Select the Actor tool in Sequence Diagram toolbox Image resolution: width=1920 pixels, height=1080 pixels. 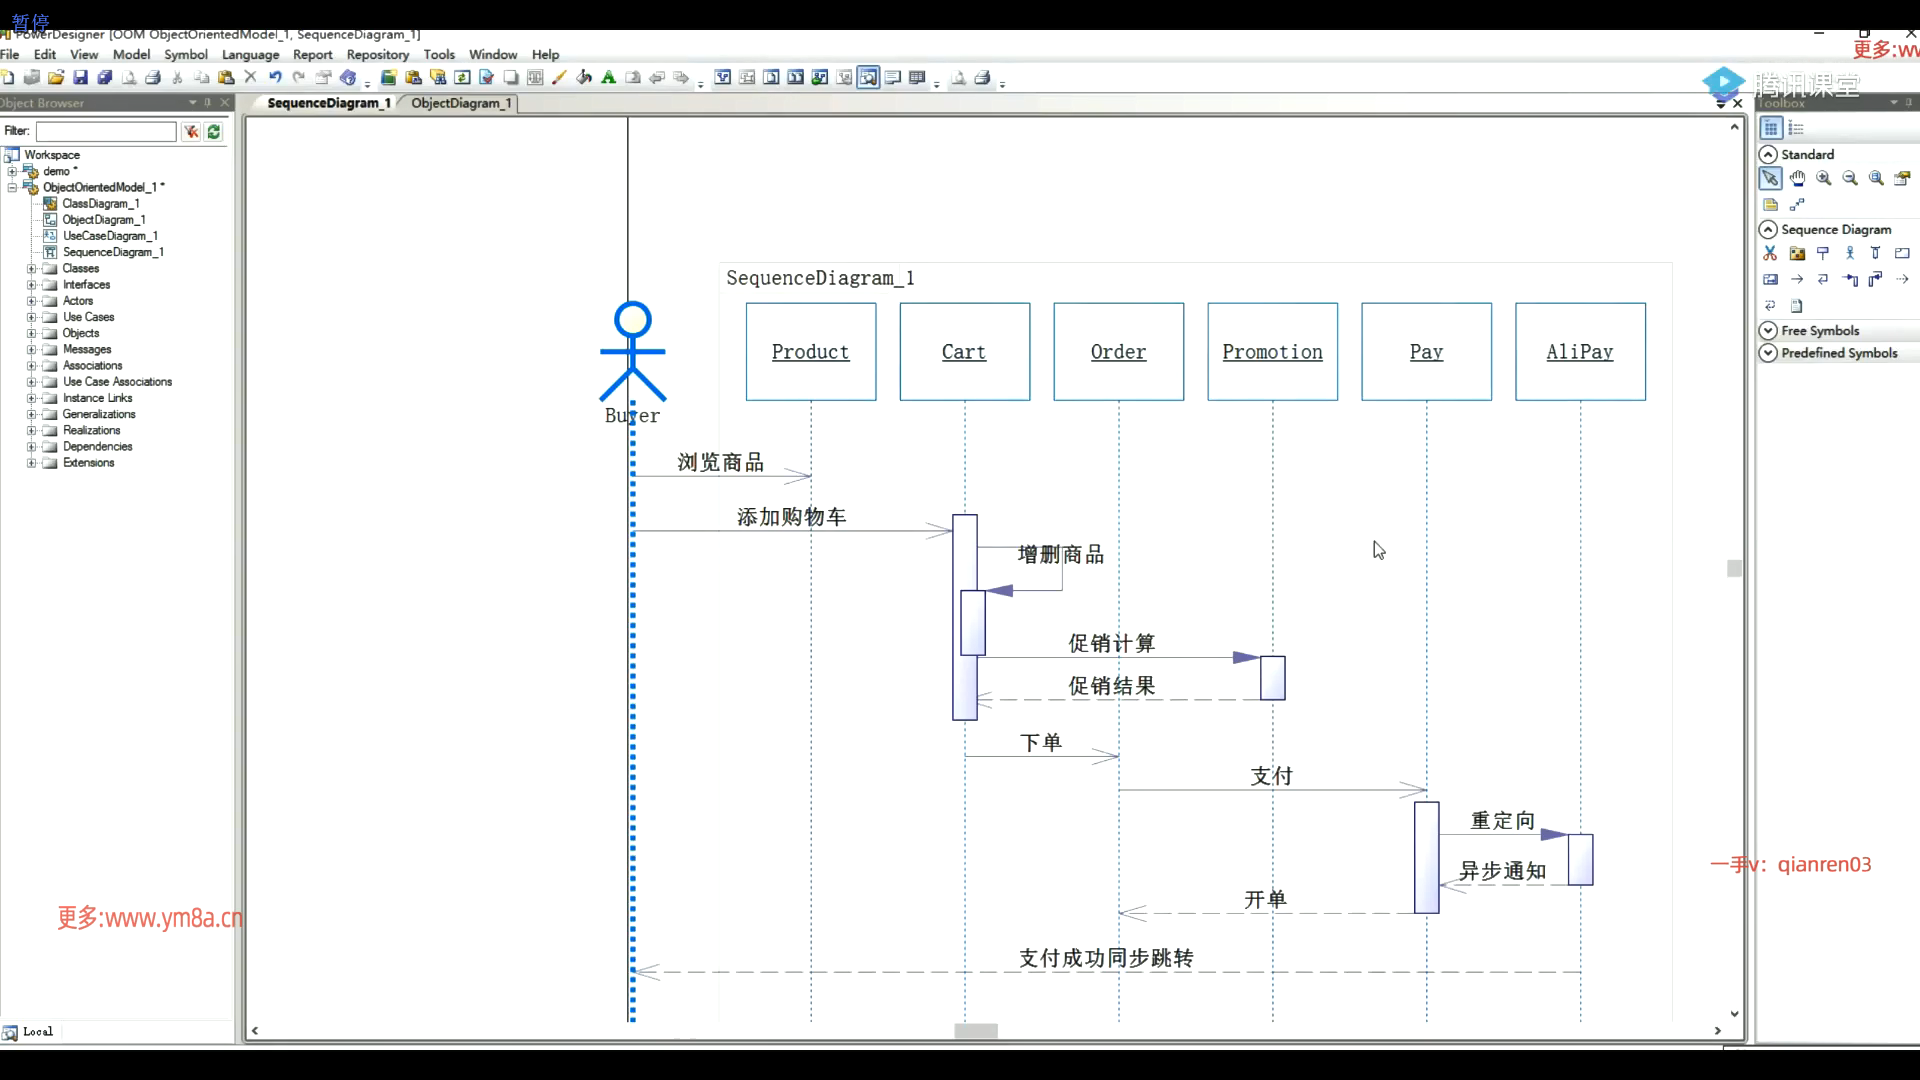click(x=1850, y=253)
